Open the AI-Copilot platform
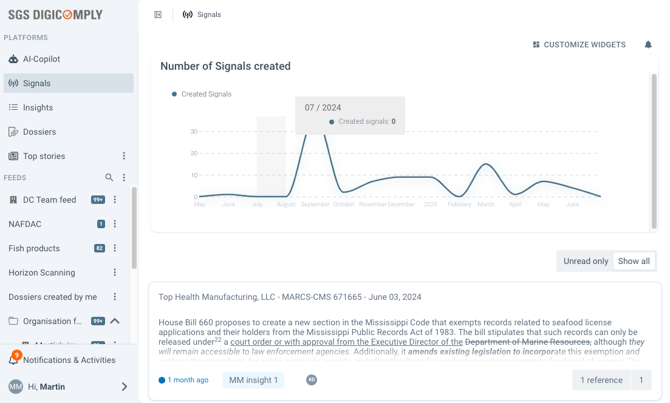Screen dimensions: 670x403 (x=41, y=59)
